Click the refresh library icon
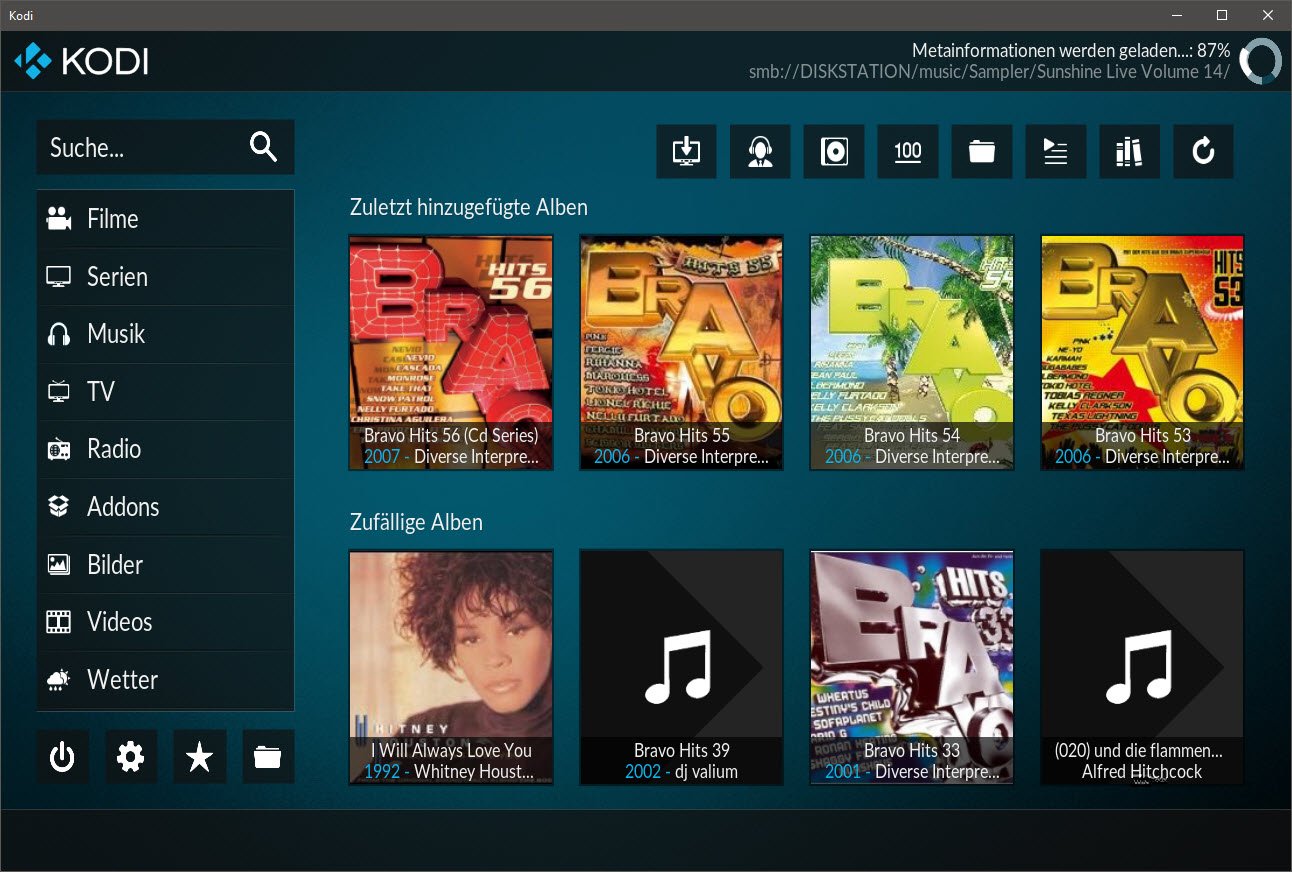The width and height of the screenshot is (1292, 872). click(1203, 151)
